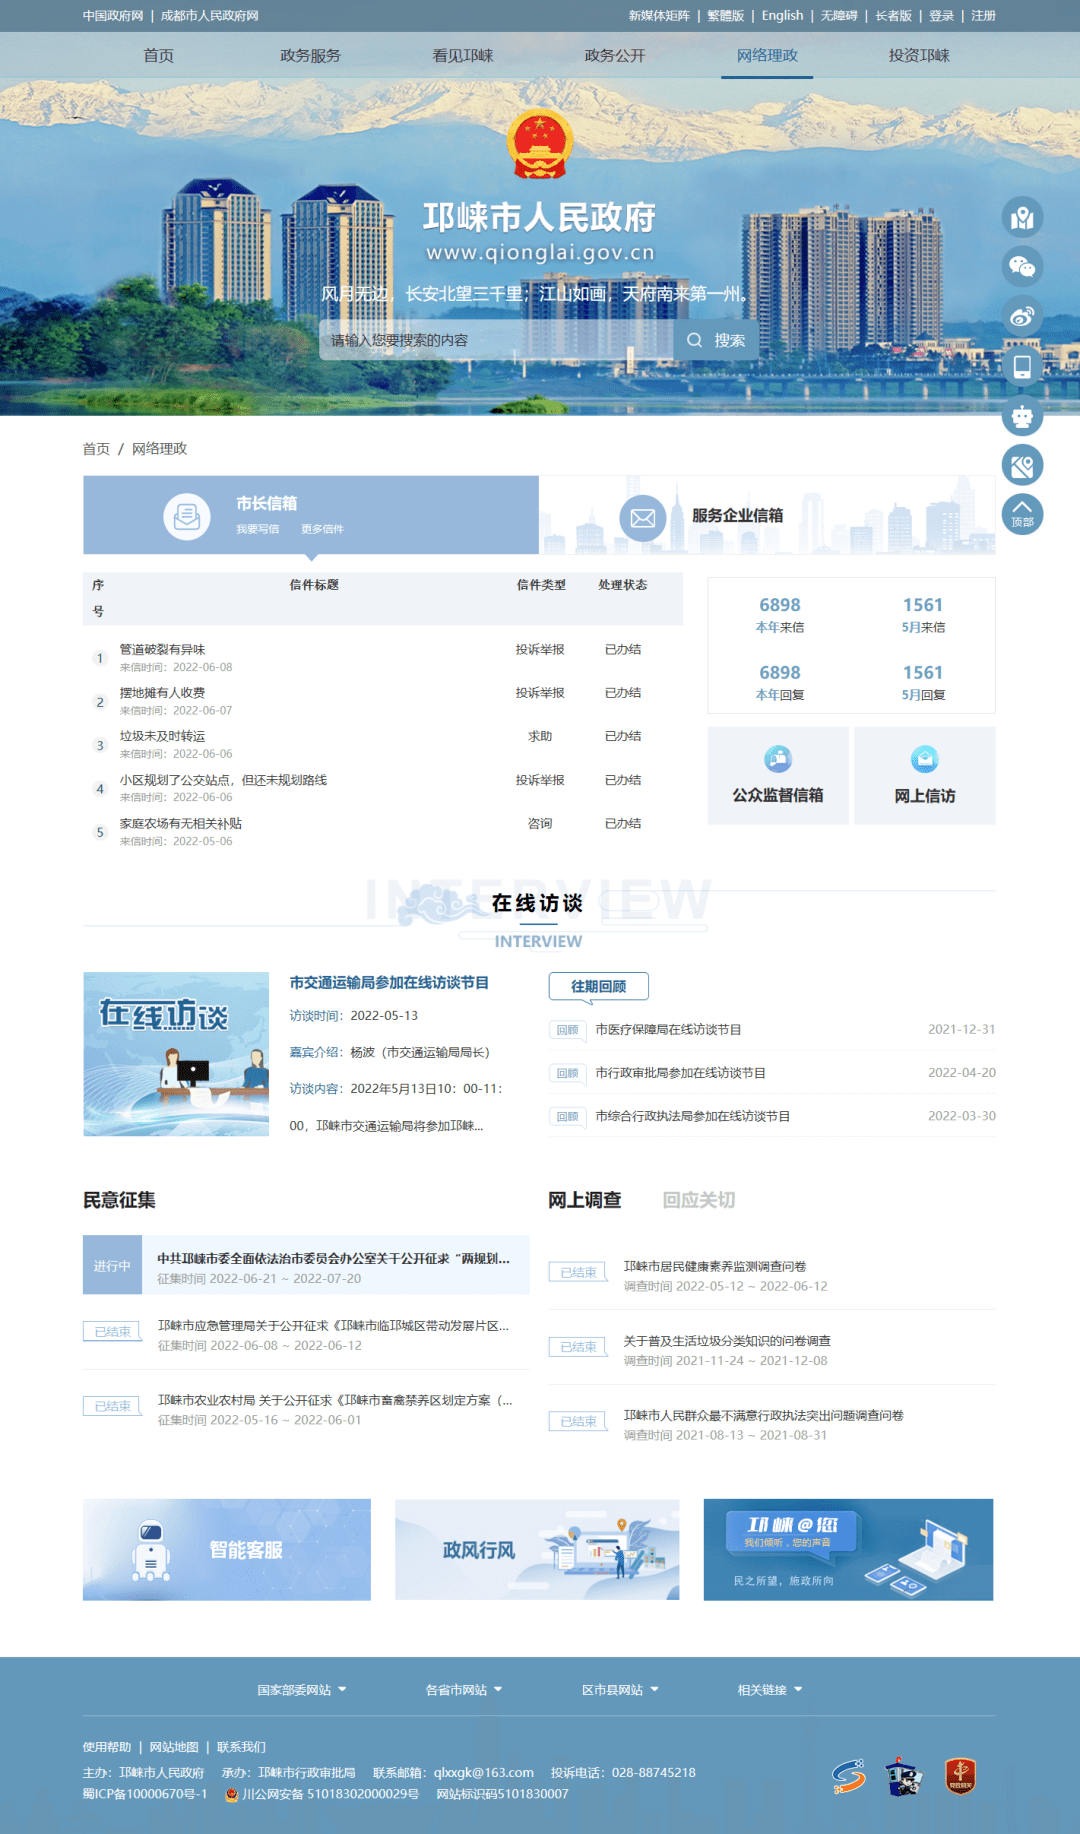Click the blue S-shaped footer logo

[x=849, y=1777]
